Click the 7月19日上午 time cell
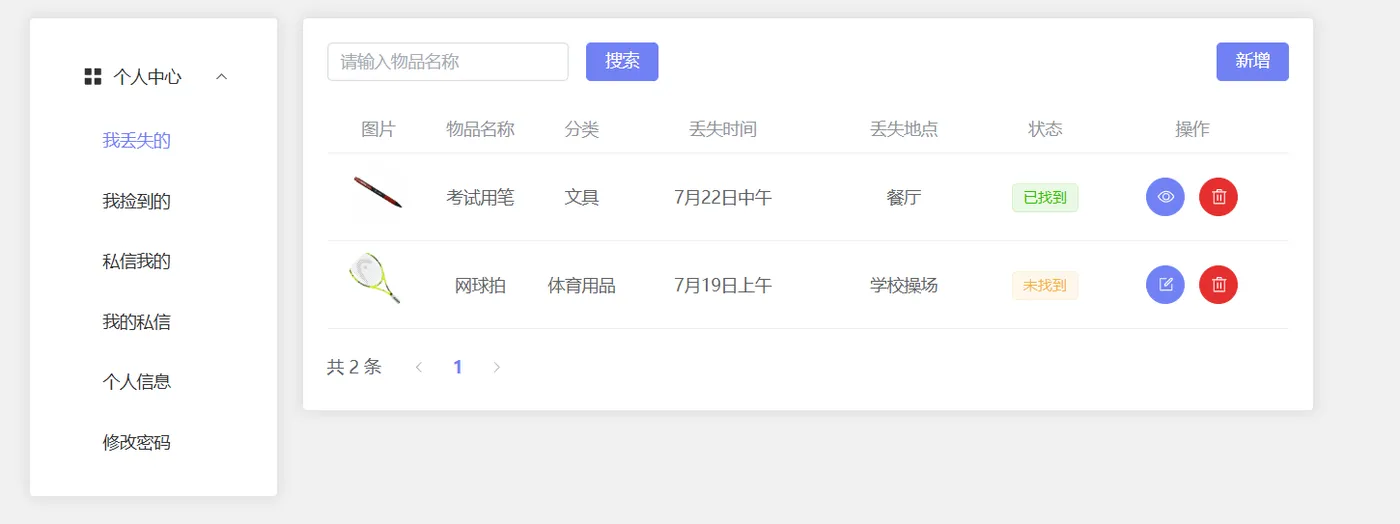This screenshot has width=1400, height=524. pyautogui.click(x=723, y=286)
